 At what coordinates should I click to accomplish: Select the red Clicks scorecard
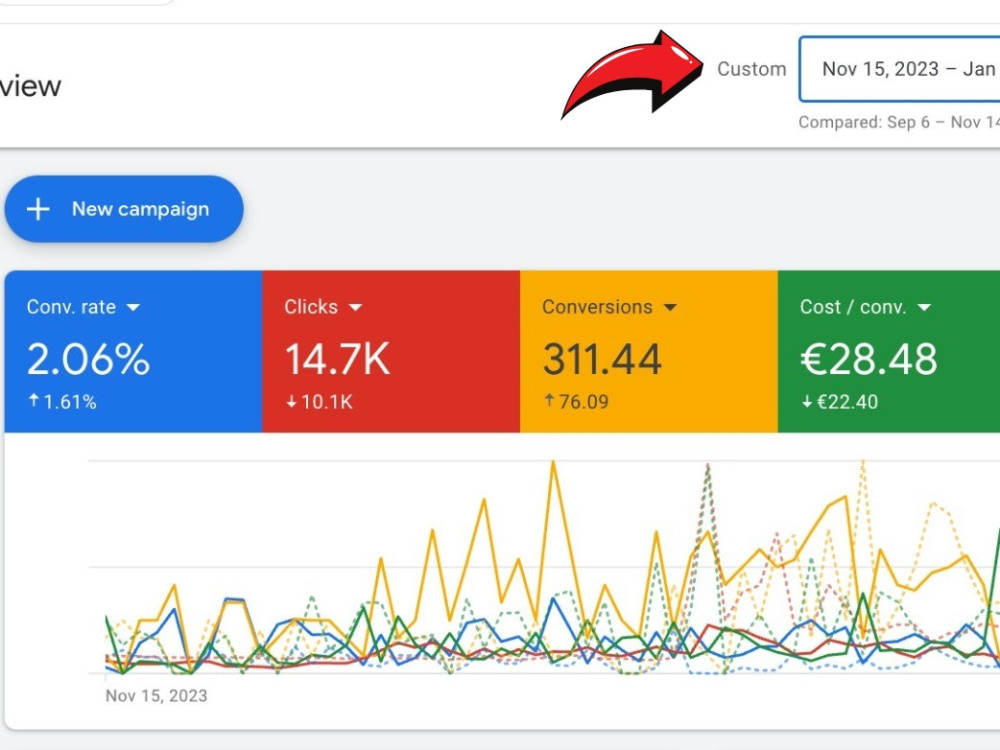tap(391, 351)
